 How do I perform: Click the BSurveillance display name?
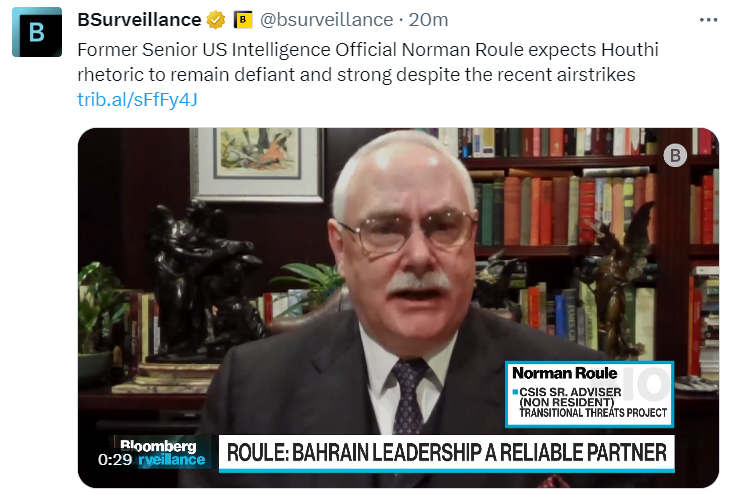coord(139,20)
